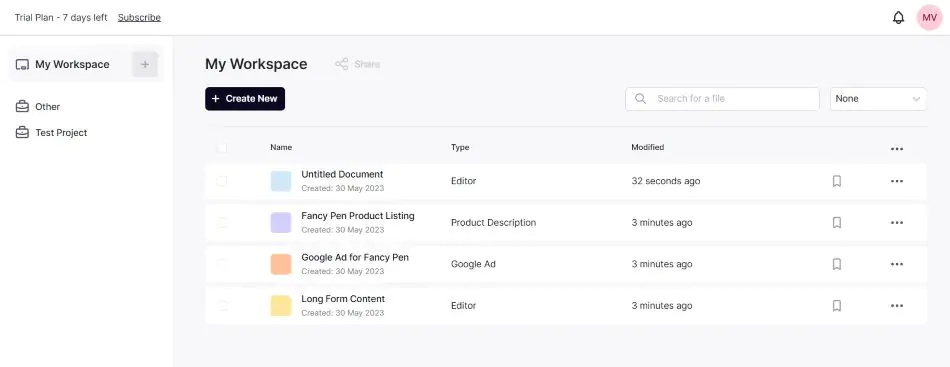Open the None filter dropdown
This screenshot has height=367, width=950.
coord(878,99)
